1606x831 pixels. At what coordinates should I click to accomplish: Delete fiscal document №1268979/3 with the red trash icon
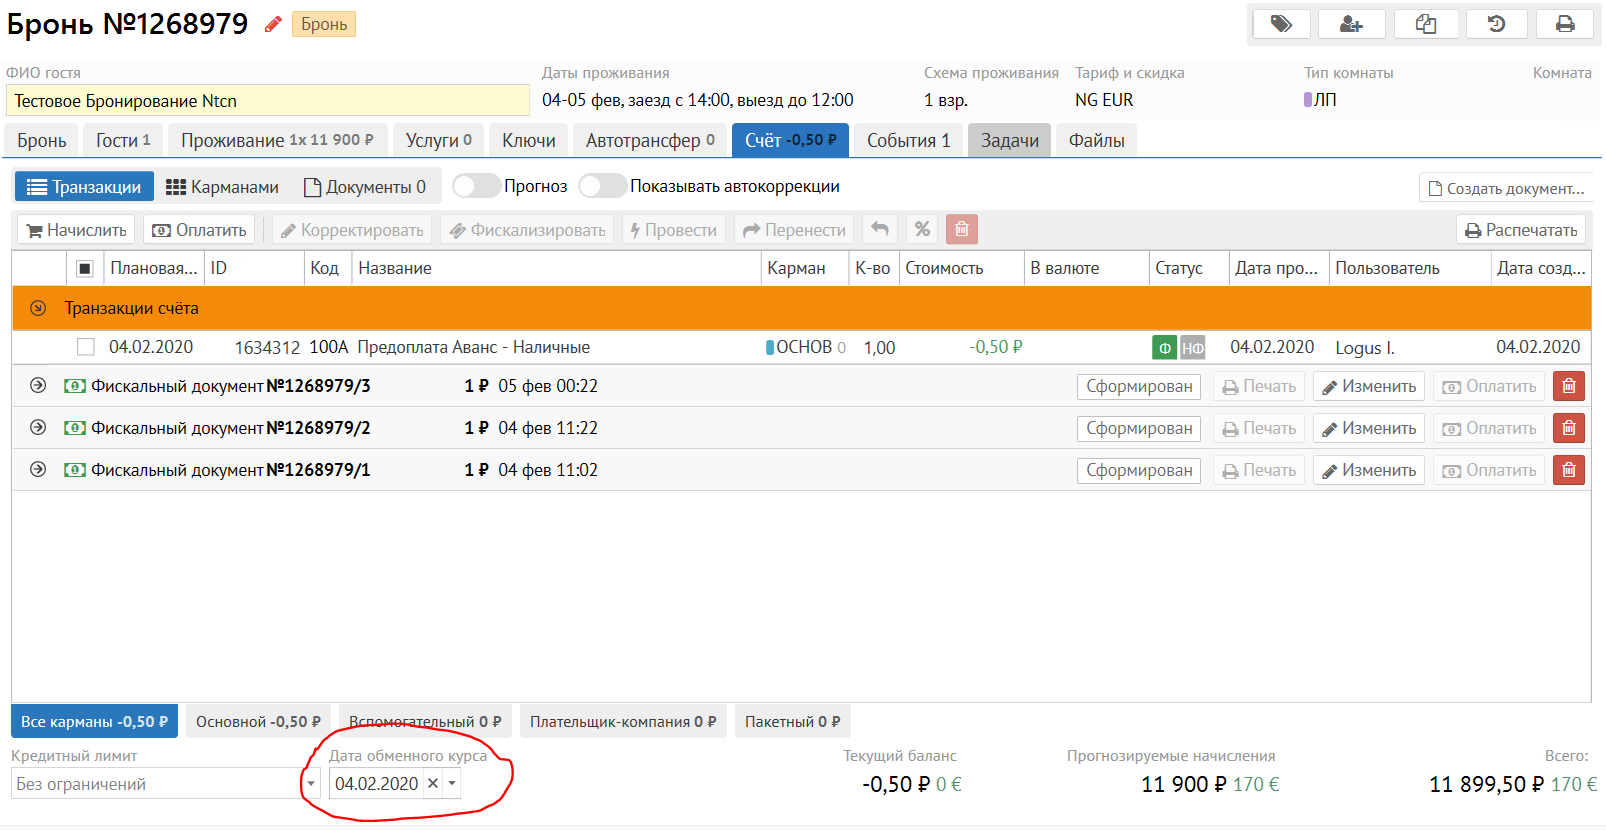click(x=1568, y=386)
